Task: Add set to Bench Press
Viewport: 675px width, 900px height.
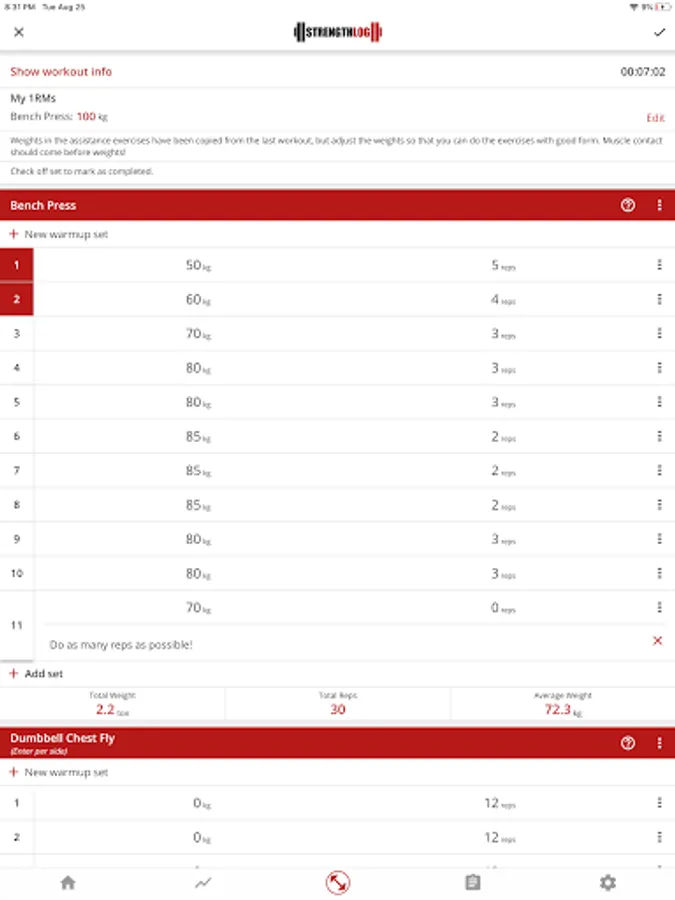Action: 36,674
